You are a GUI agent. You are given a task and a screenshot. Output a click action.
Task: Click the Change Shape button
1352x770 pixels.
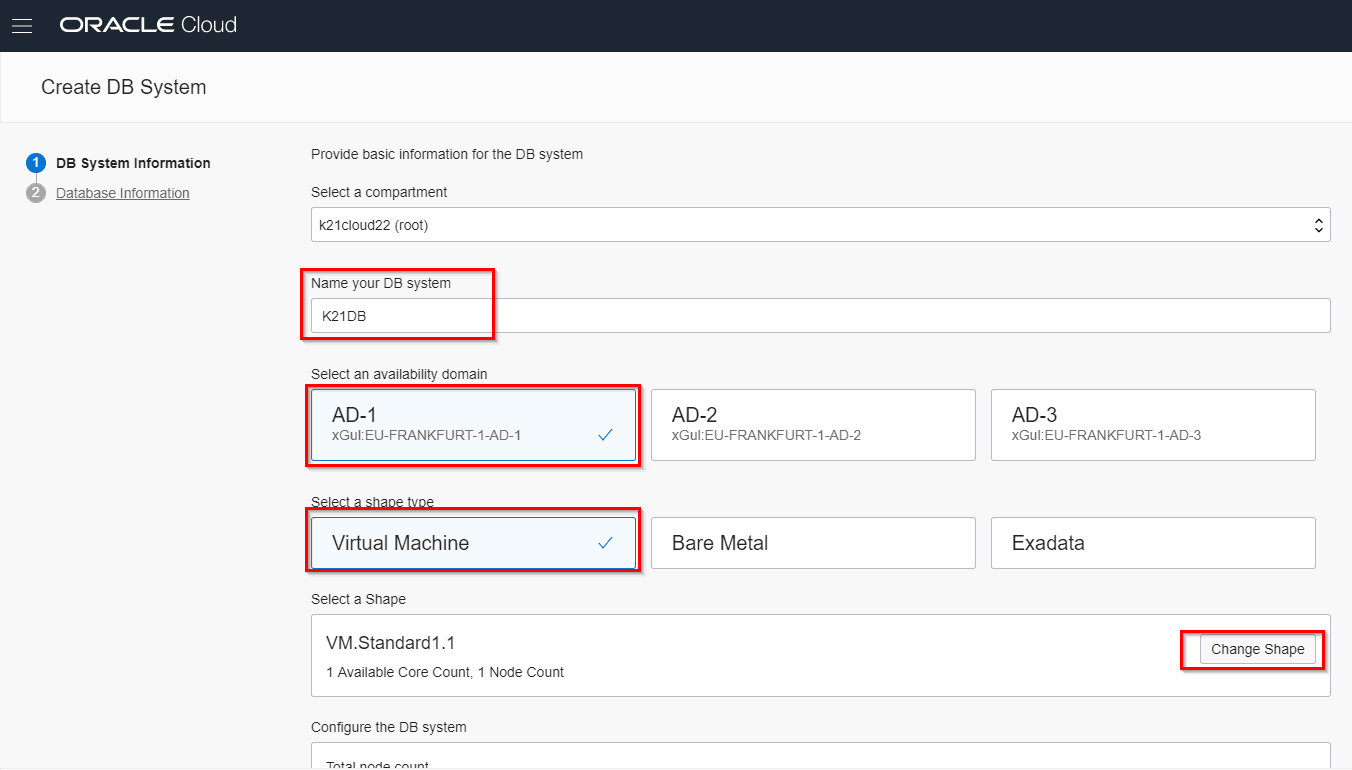click(1257, 649)
